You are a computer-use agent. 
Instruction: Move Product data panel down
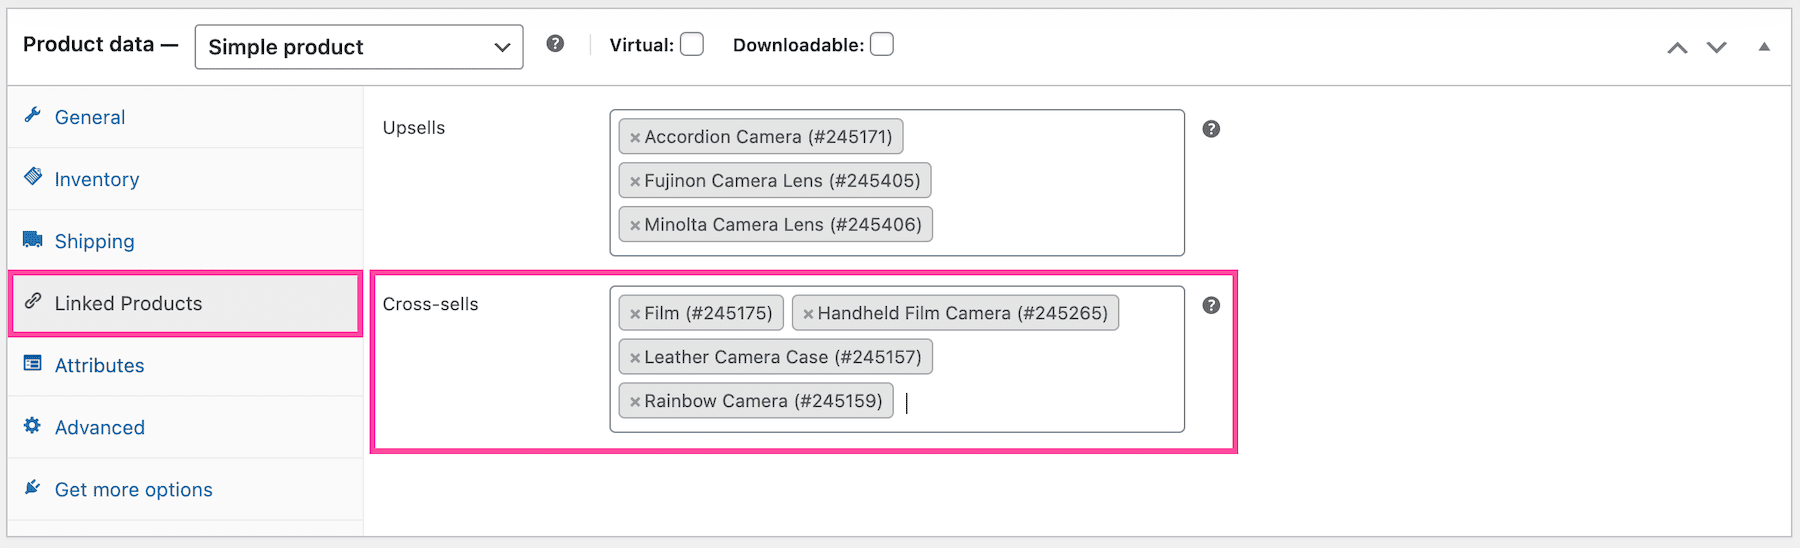[1716, 47]
